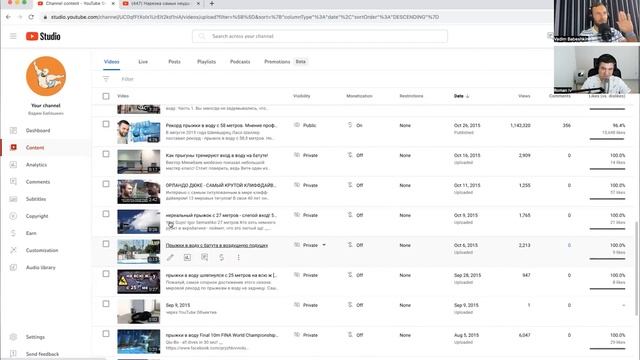Click the Filter text input
Image resolution: width=640 pixels, height=360 pixels.
pos(127,79)
